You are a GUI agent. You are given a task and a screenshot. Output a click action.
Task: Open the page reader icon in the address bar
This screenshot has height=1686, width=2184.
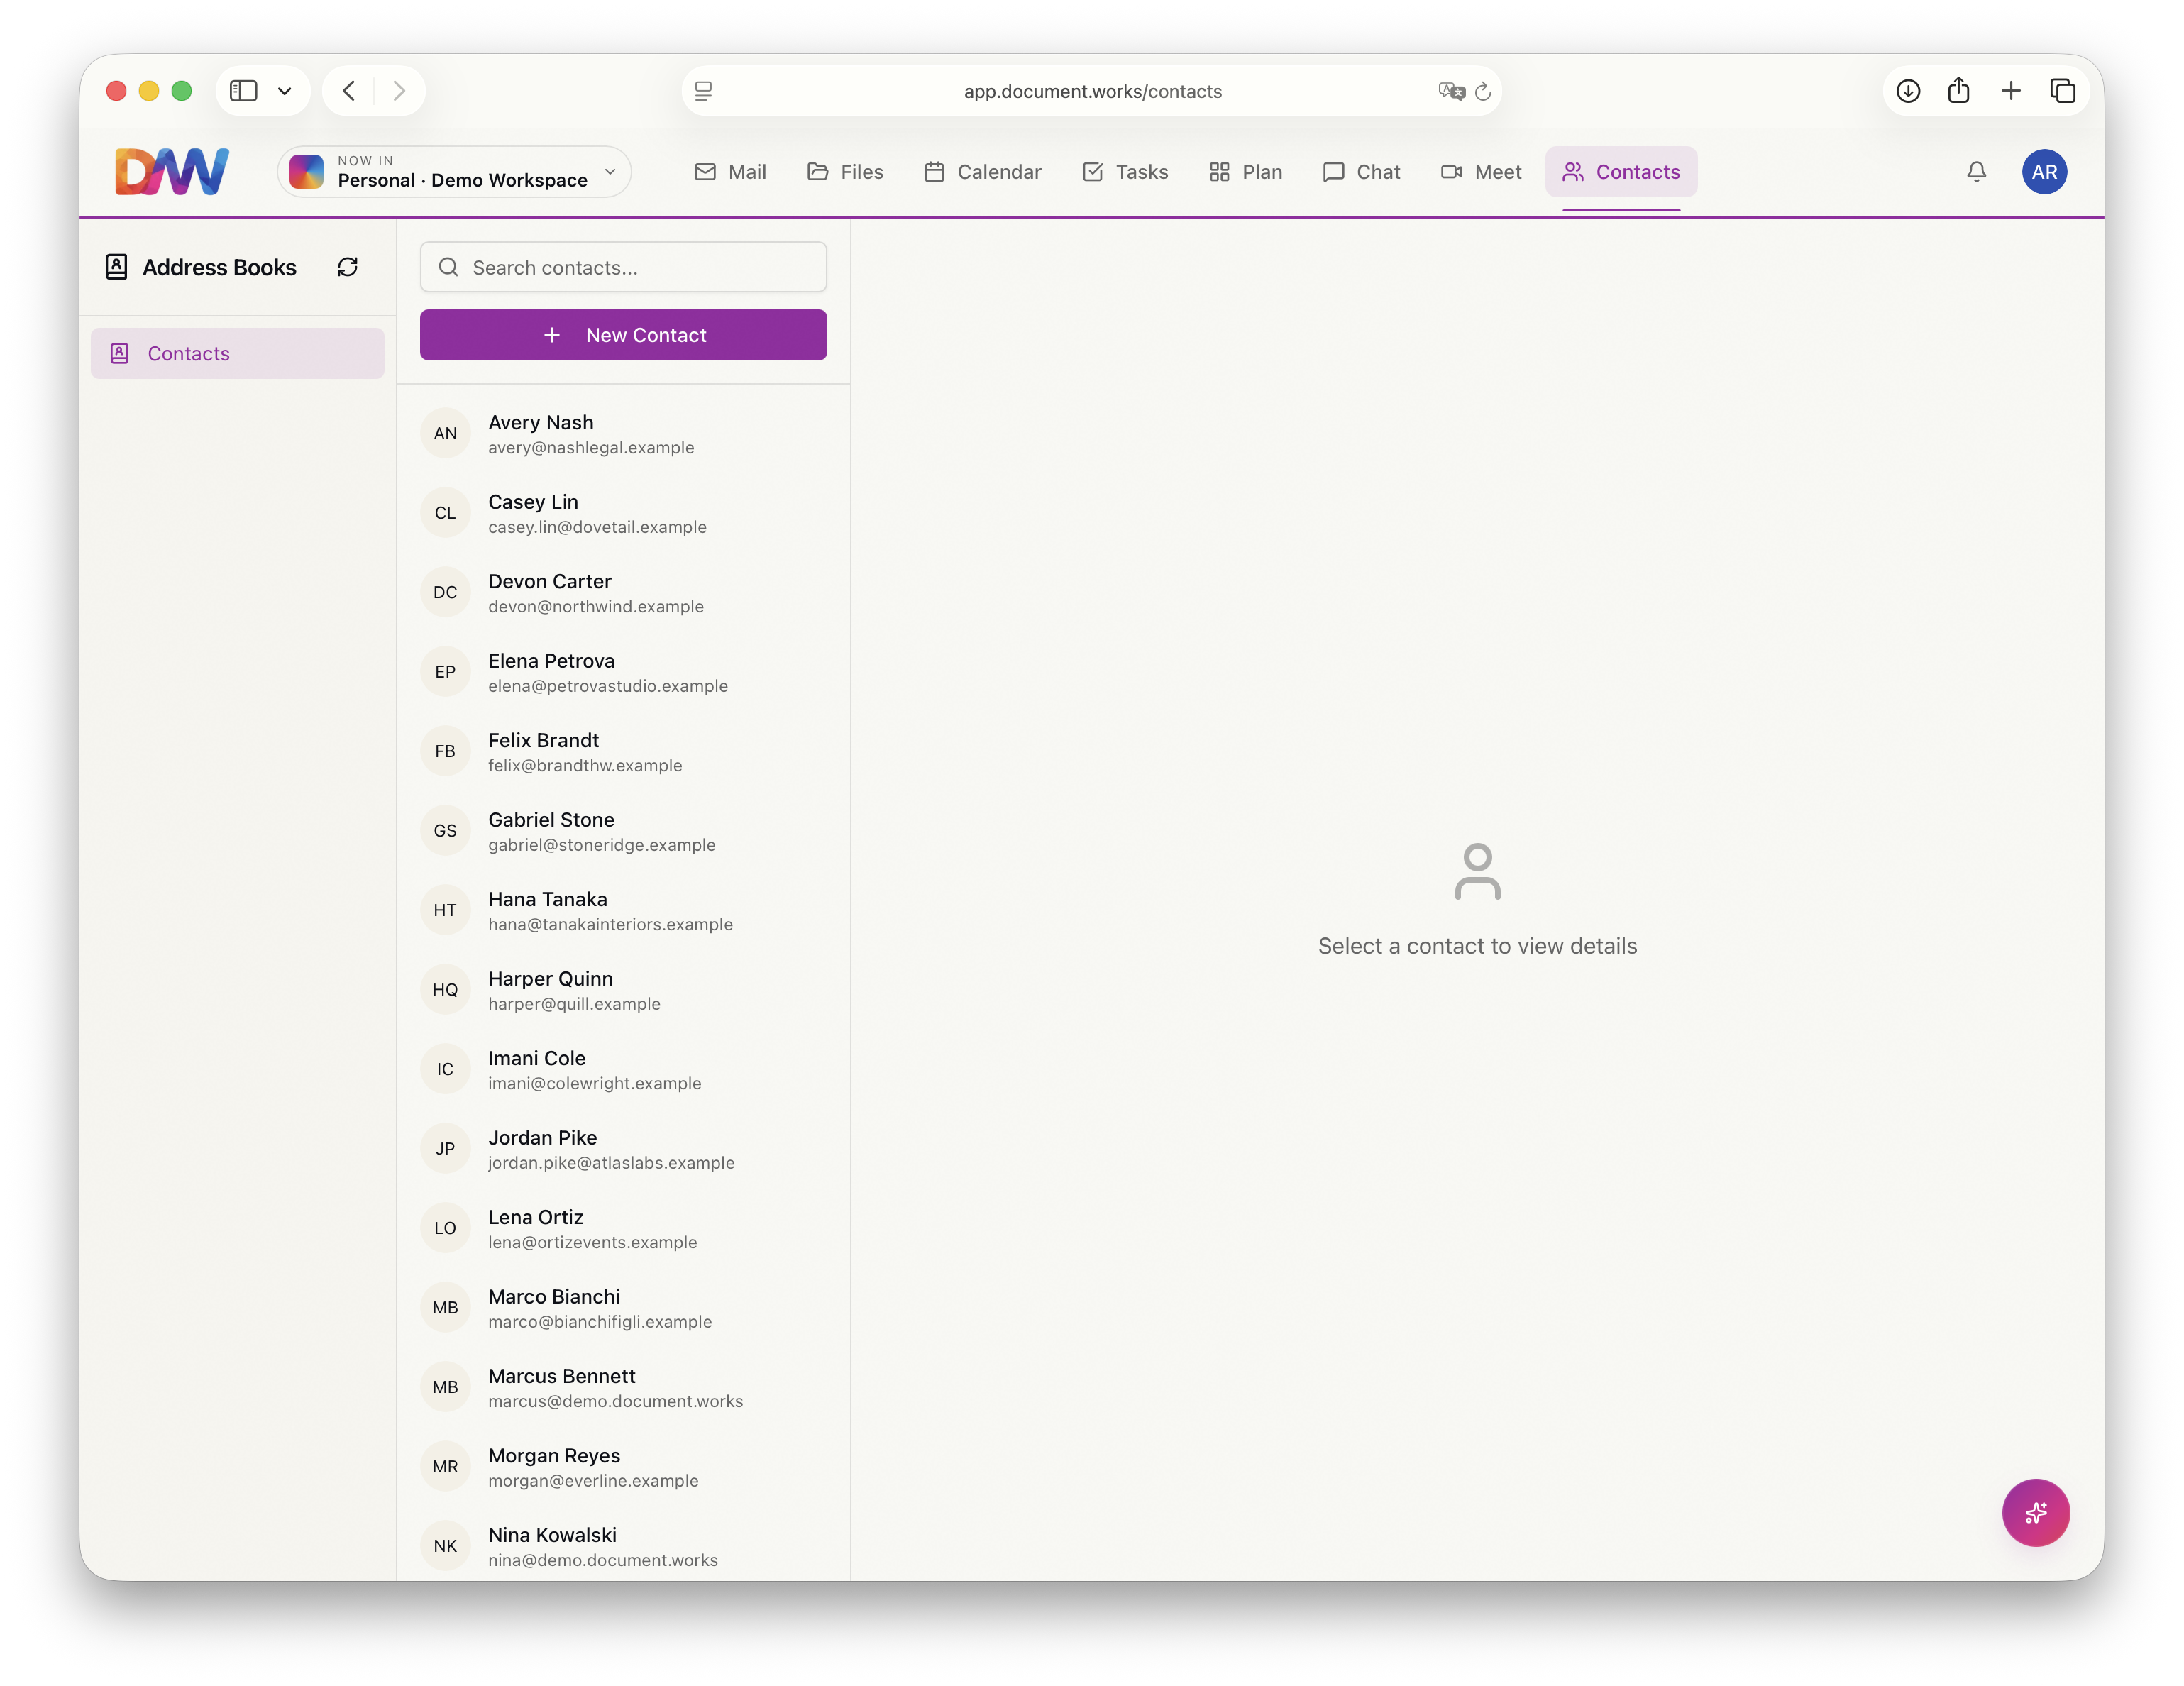(x=704, y=91)
